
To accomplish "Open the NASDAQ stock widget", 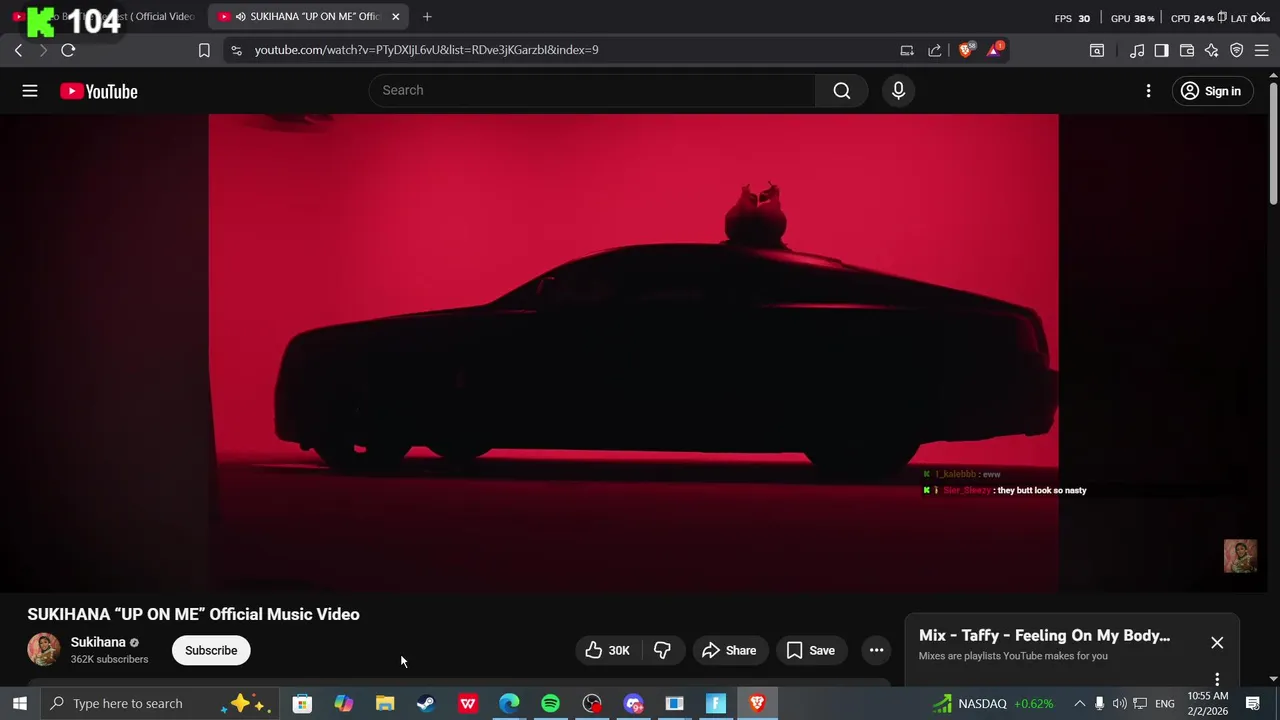I will [x=993, y=703].
